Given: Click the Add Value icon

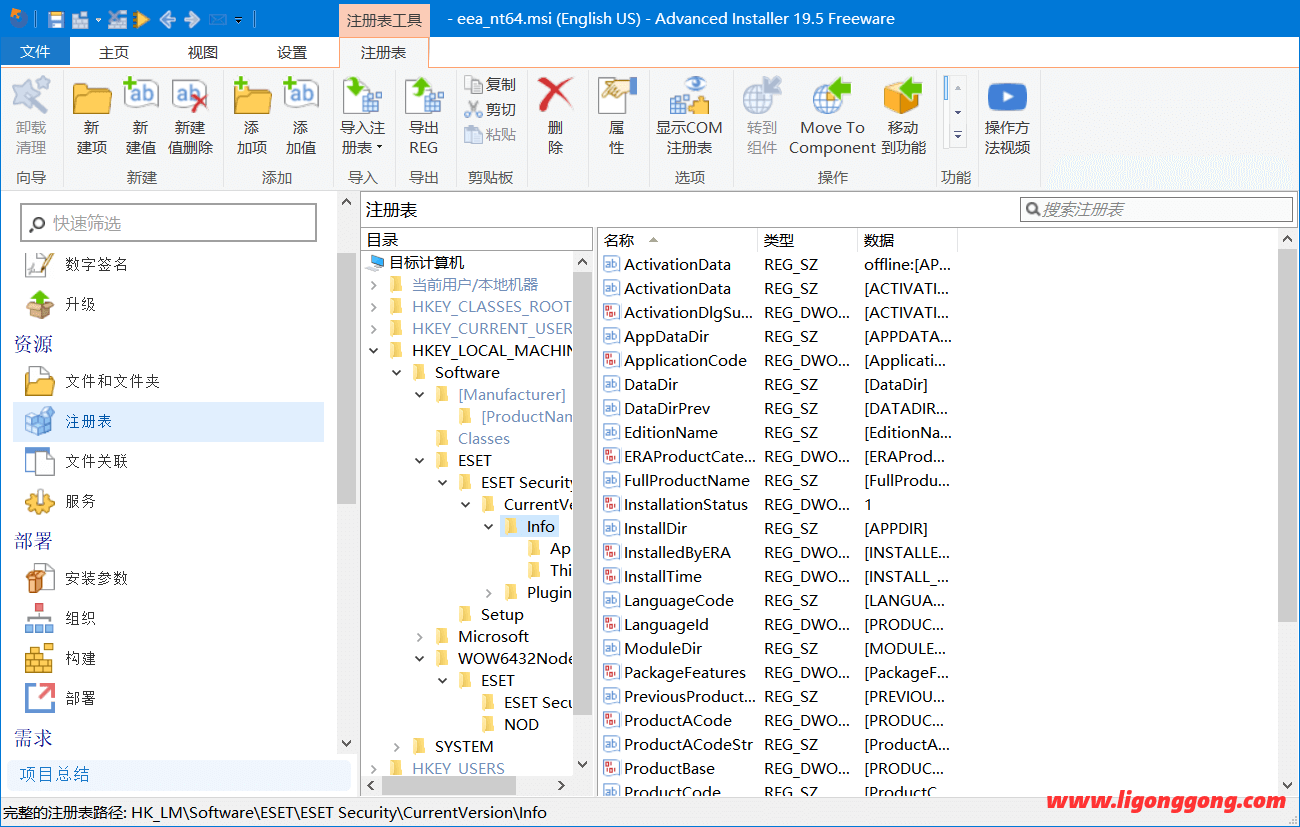Looking at the screenshot, I should coord(300,96).
